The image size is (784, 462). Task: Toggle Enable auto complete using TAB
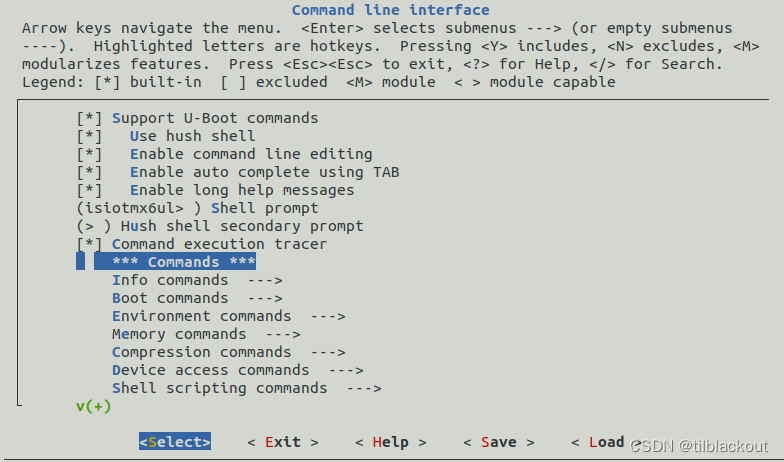pos(90,172)
